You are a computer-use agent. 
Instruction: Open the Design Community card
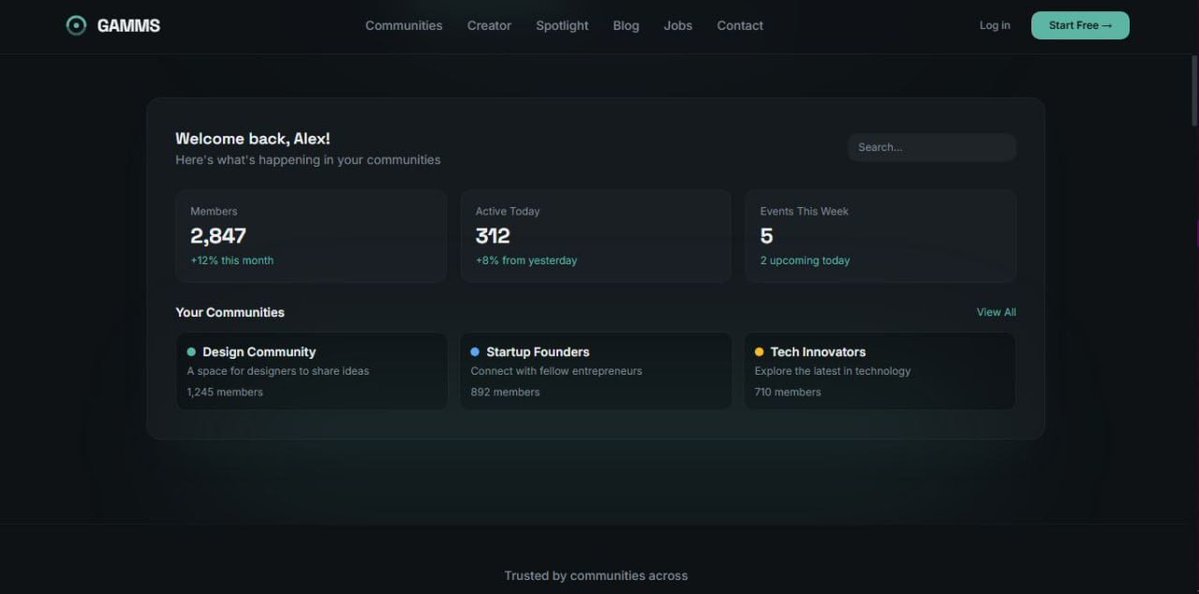(x=311, y=371)
